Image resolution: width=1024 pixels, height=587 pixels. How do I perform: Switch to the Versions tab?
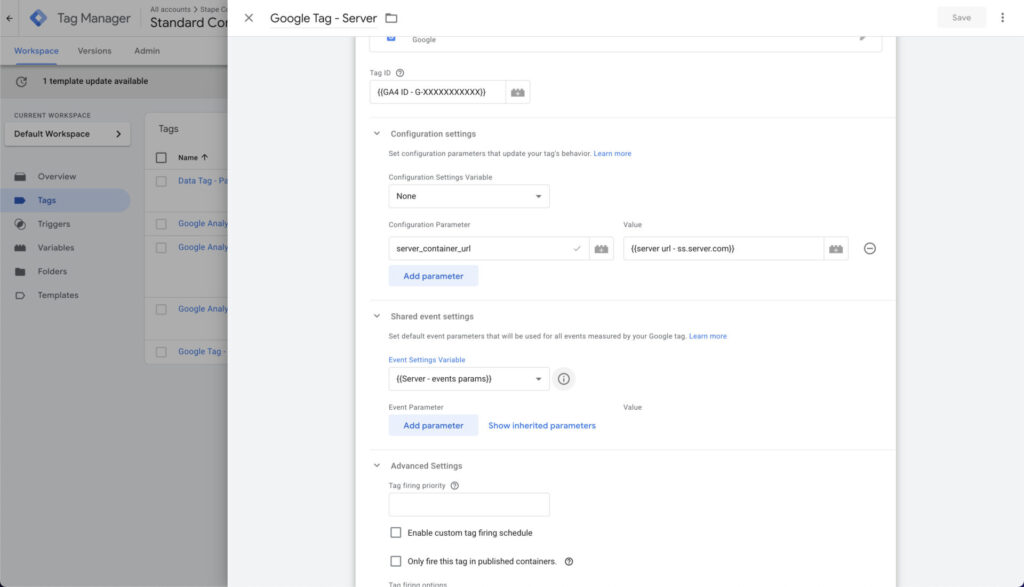point(95,51)
